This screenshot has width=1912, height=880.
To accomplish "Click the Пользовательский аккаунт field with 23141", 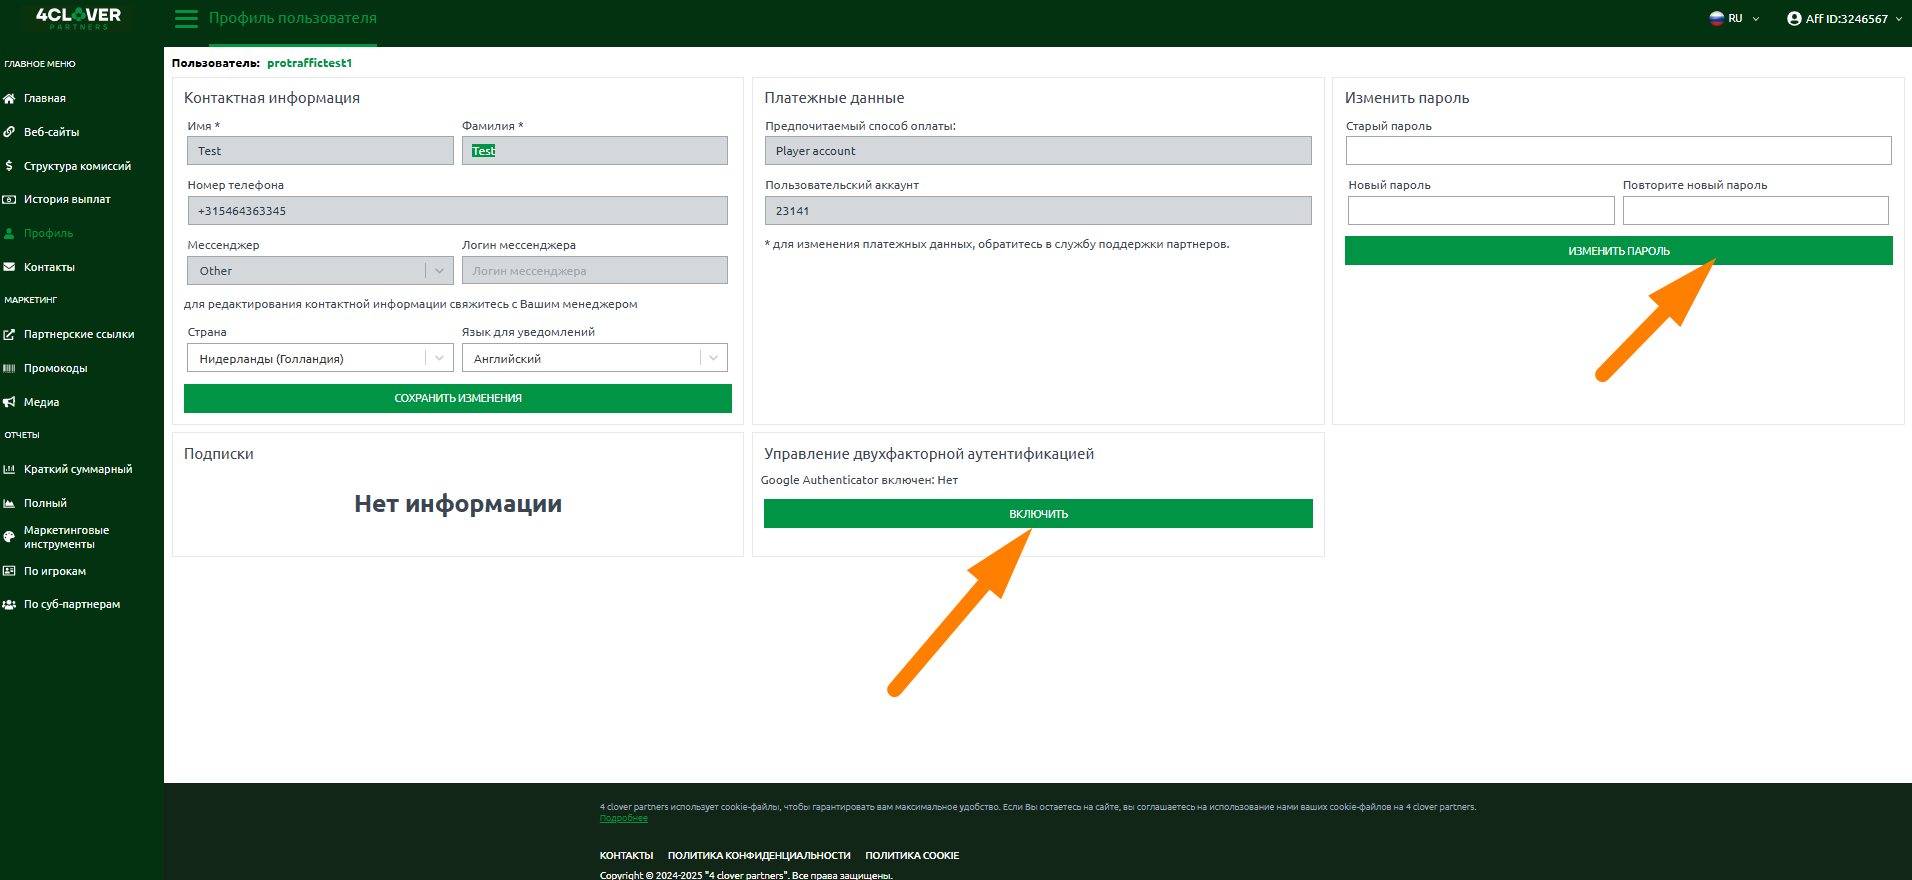I will click(1038, 210).
